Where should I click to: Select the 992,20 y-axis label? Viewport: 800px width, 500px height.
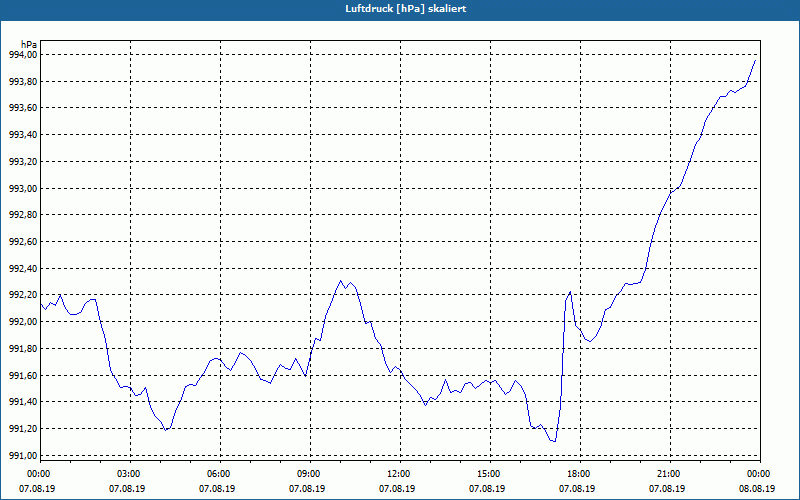tap(23, 295)
